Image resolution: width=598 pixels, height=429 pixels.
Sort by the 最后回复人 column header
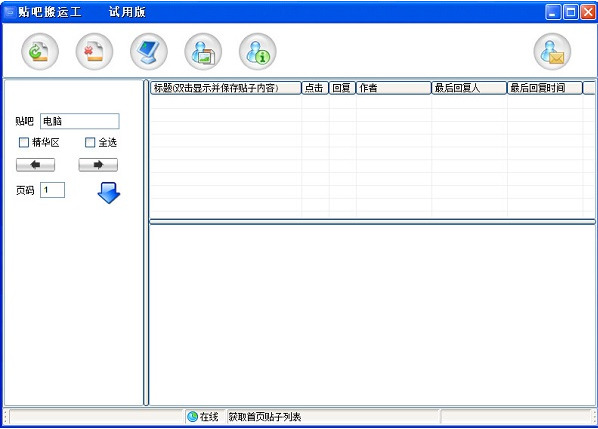pyautogui.click(x=469, y=88)
